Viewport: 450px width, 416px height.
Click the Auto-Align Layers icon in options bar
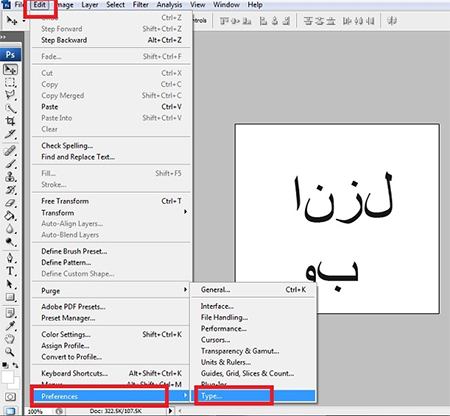pyautogui.click(x=392, y=21)
